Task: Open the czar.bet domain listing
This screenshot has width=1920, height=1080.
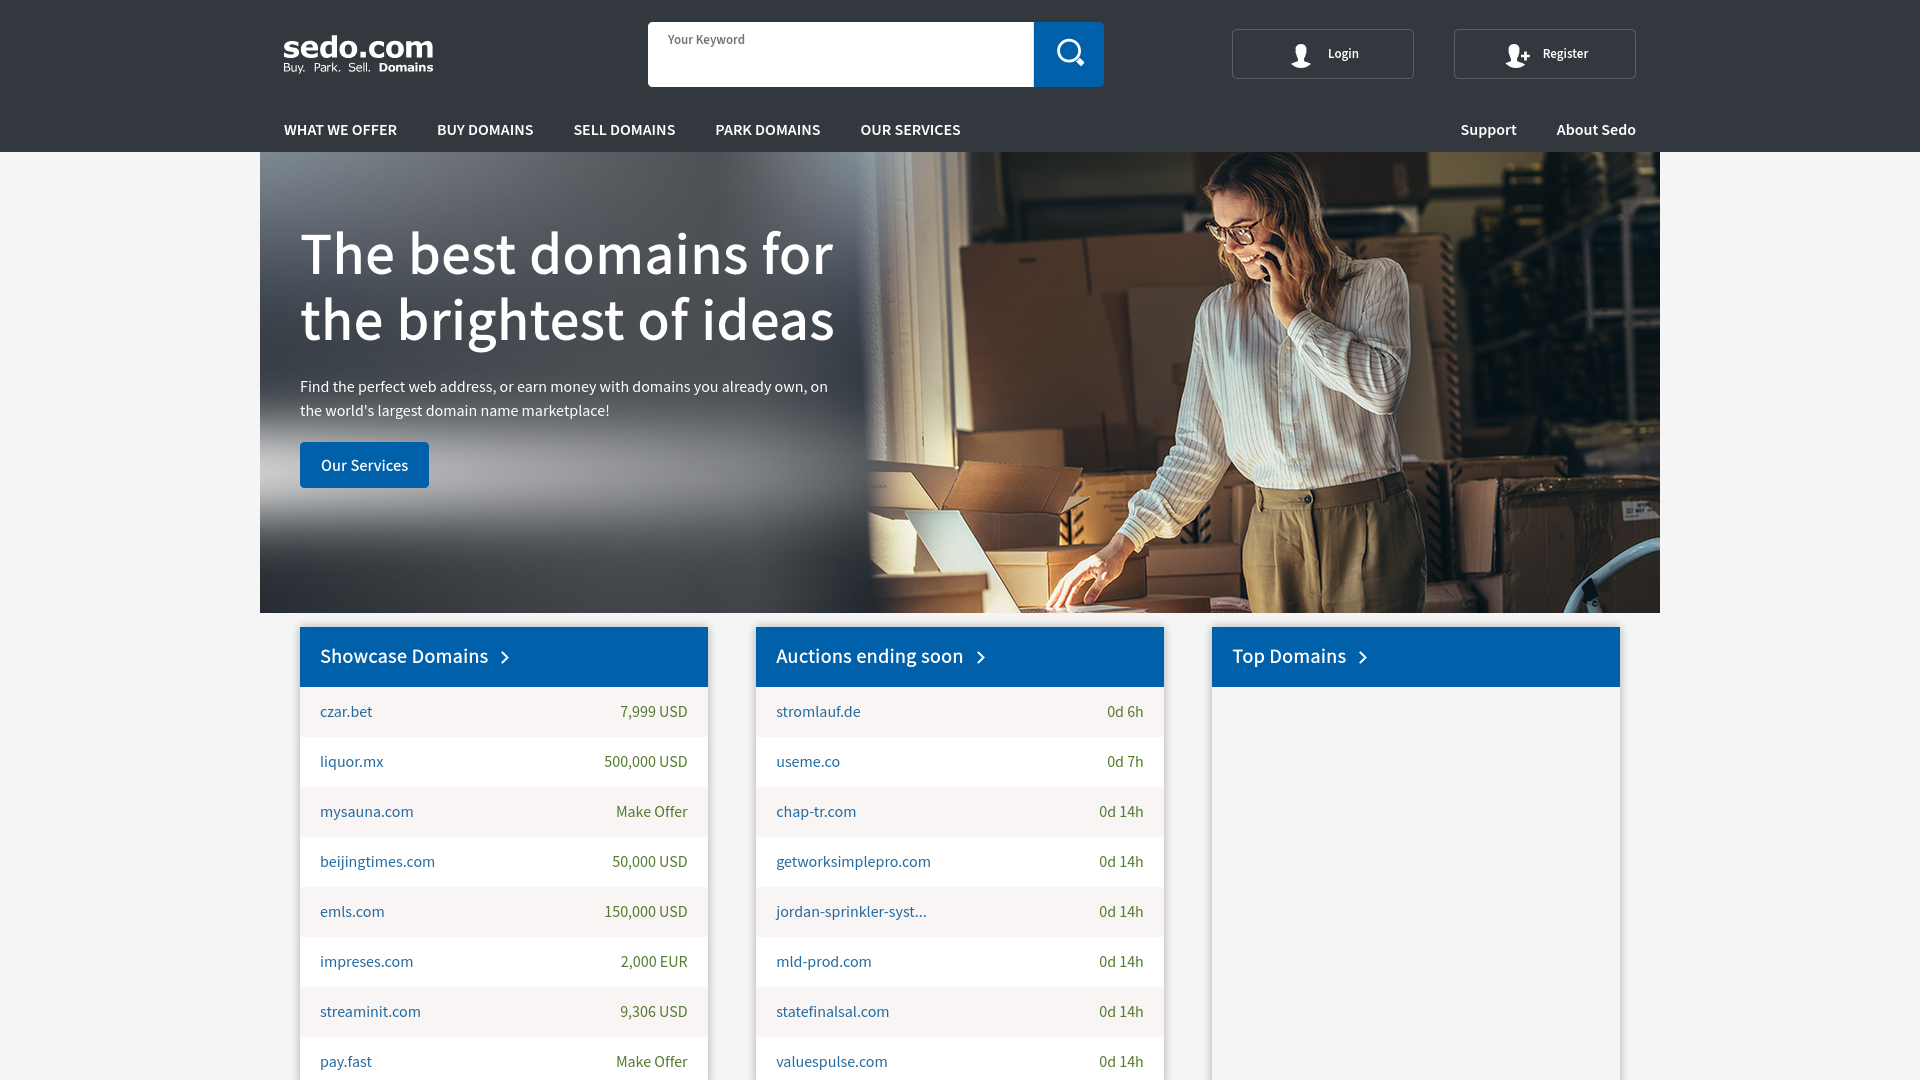Action: coord(346,712)
